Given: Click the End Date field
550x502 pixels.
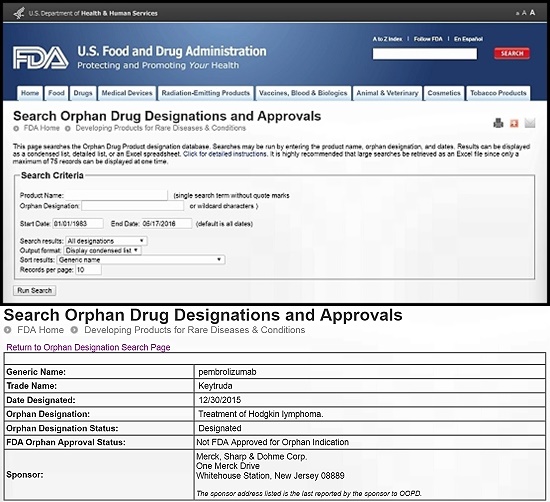Looking at the screenshot, I should click(166, 223).
